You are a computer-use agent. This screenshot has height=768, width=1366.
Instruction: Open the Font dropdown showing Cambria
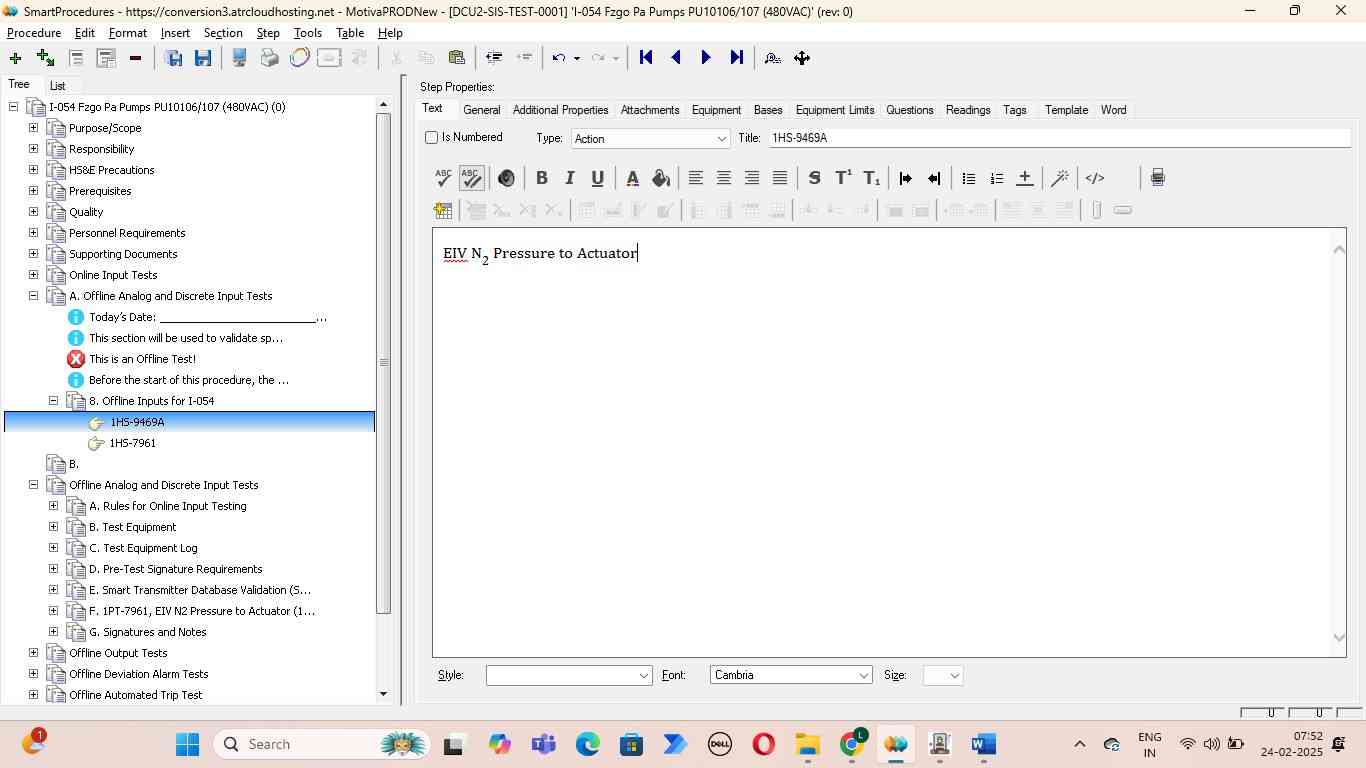point(863,676)
